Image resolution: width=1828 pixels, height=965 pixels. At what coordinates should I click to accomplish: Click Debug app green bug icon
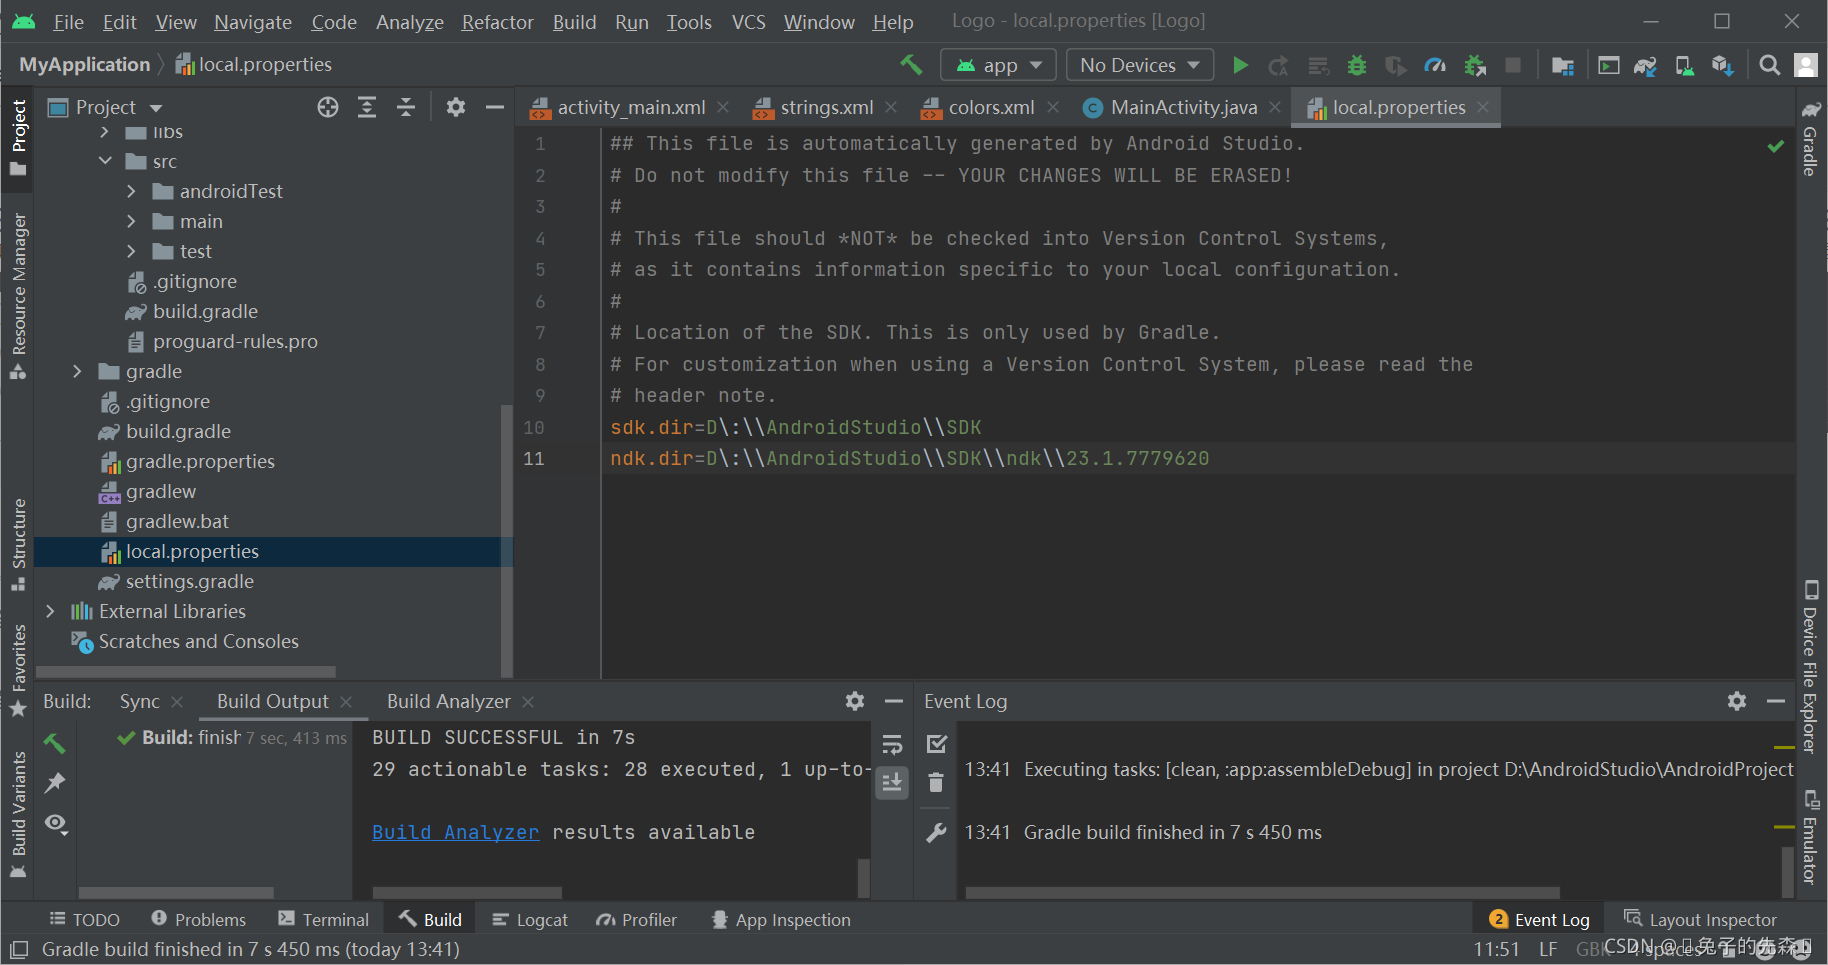[x=1357, y=65]
